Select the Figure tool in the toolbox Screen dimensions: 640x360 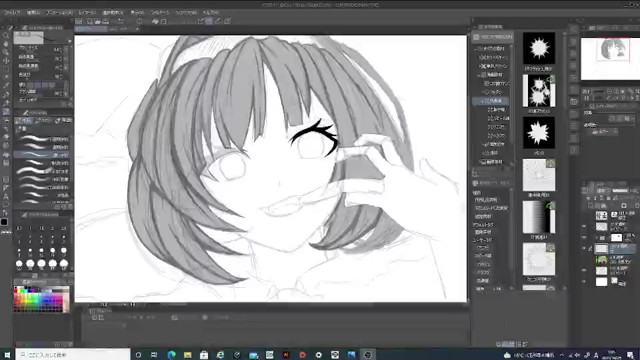(x=6, y=179)
